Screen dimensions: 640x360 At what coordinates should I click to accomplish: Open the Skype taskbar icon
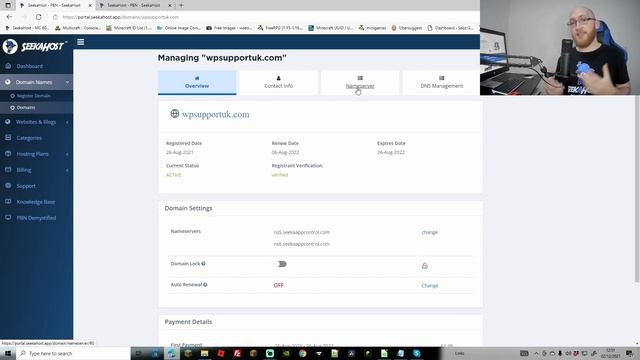417,353
